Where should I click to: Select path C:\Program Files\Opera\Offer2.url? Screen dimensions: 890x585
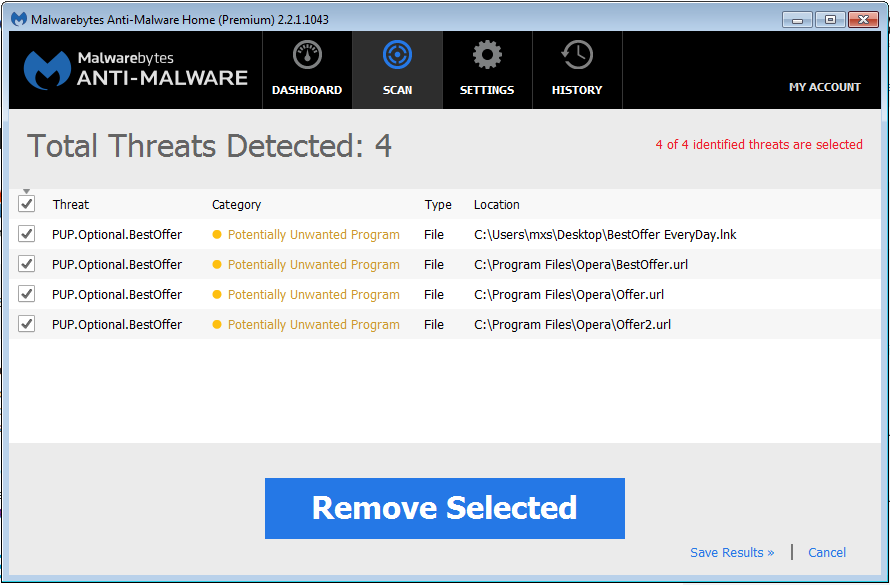tap(572, 325)
